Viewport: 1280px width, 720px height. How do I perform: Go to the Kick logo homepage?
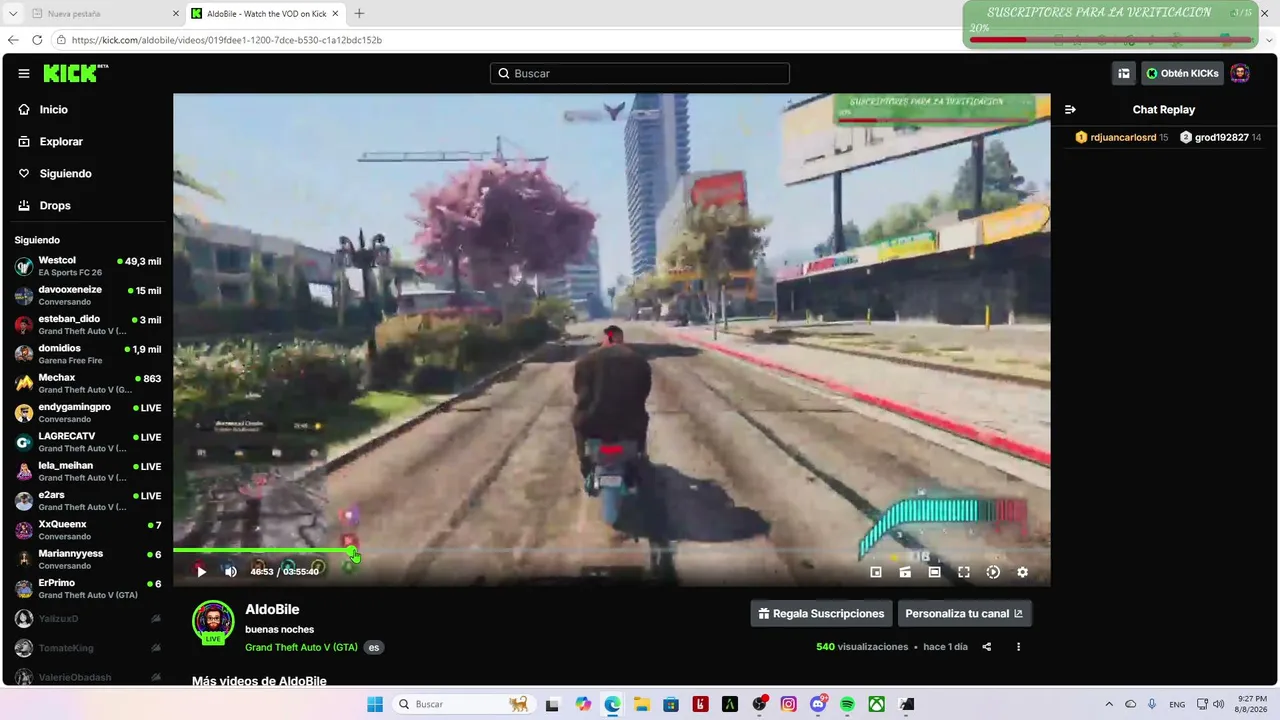(x=76, y=73)
